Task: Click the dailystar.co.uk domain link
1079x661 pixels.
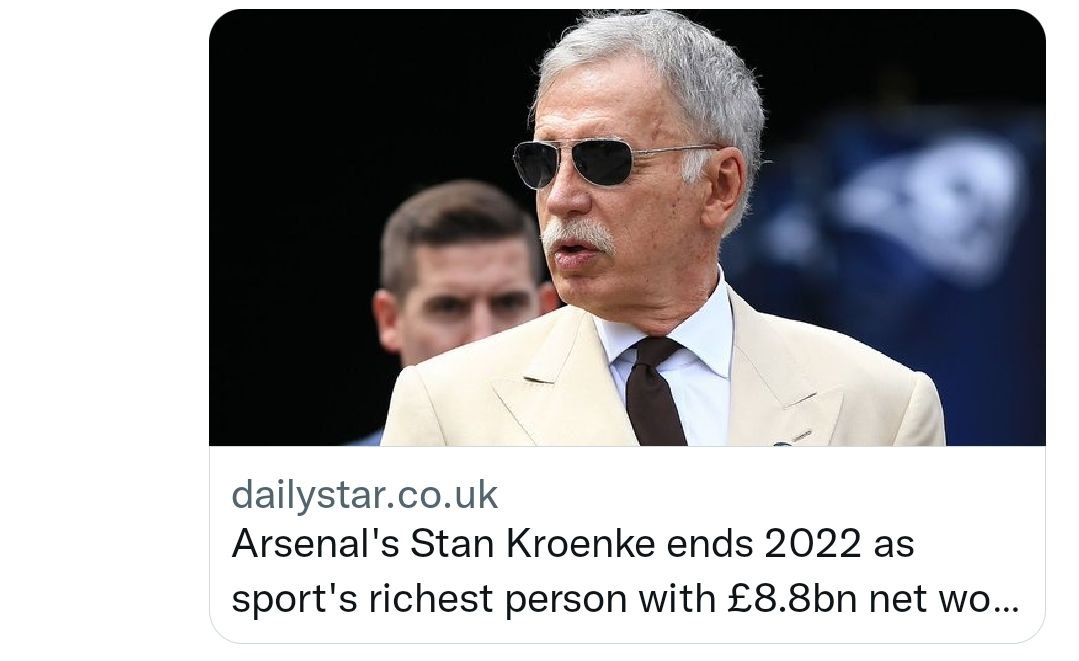Action: [x=364, y=495]
